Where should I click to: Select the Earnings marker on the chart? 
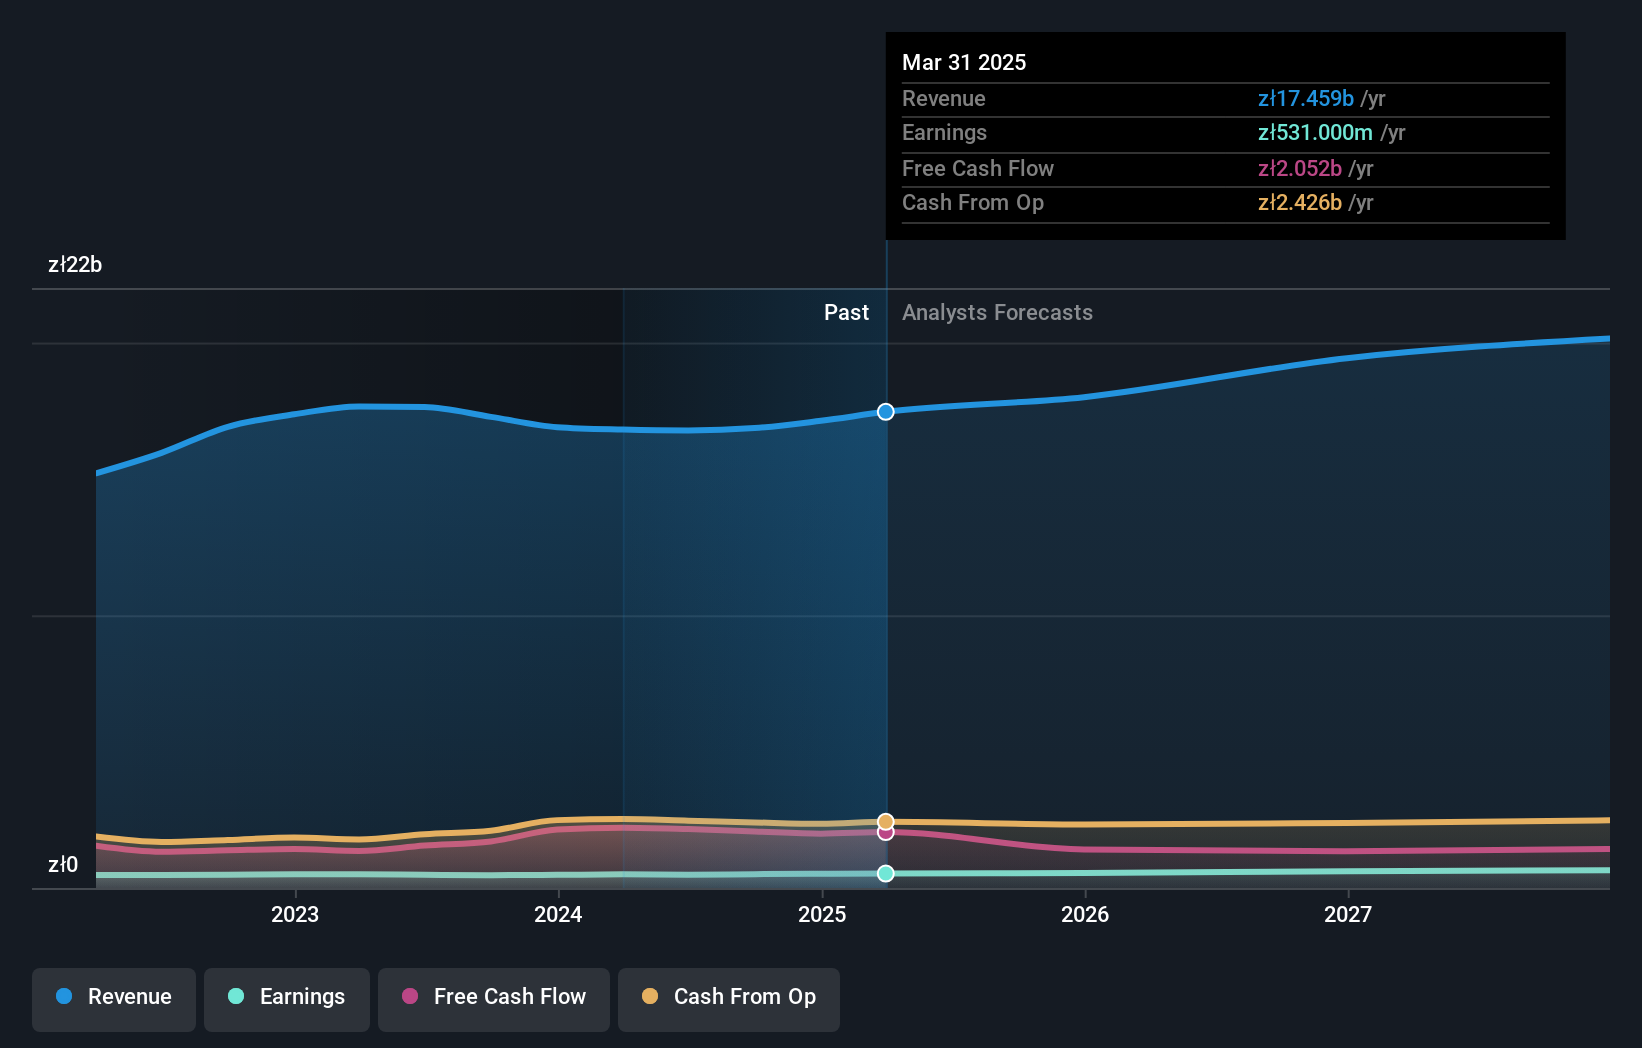(885, 873)
